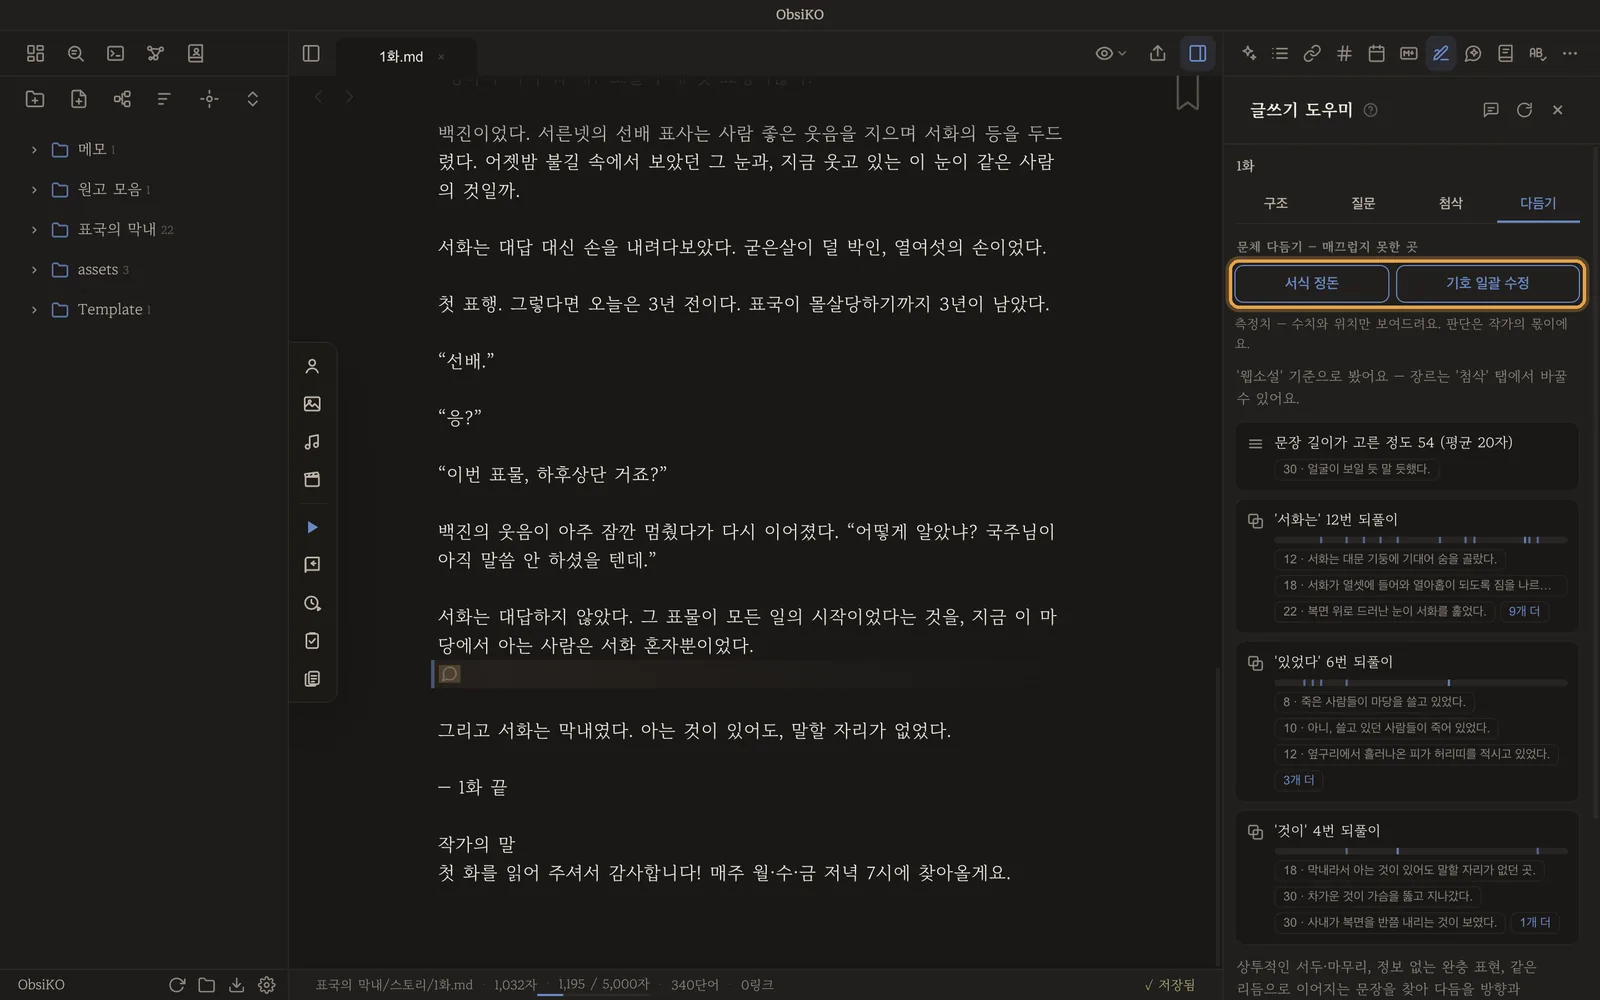Toggle the bookmark on this note
The image size is (1600, 1000).
point(1187,92)
